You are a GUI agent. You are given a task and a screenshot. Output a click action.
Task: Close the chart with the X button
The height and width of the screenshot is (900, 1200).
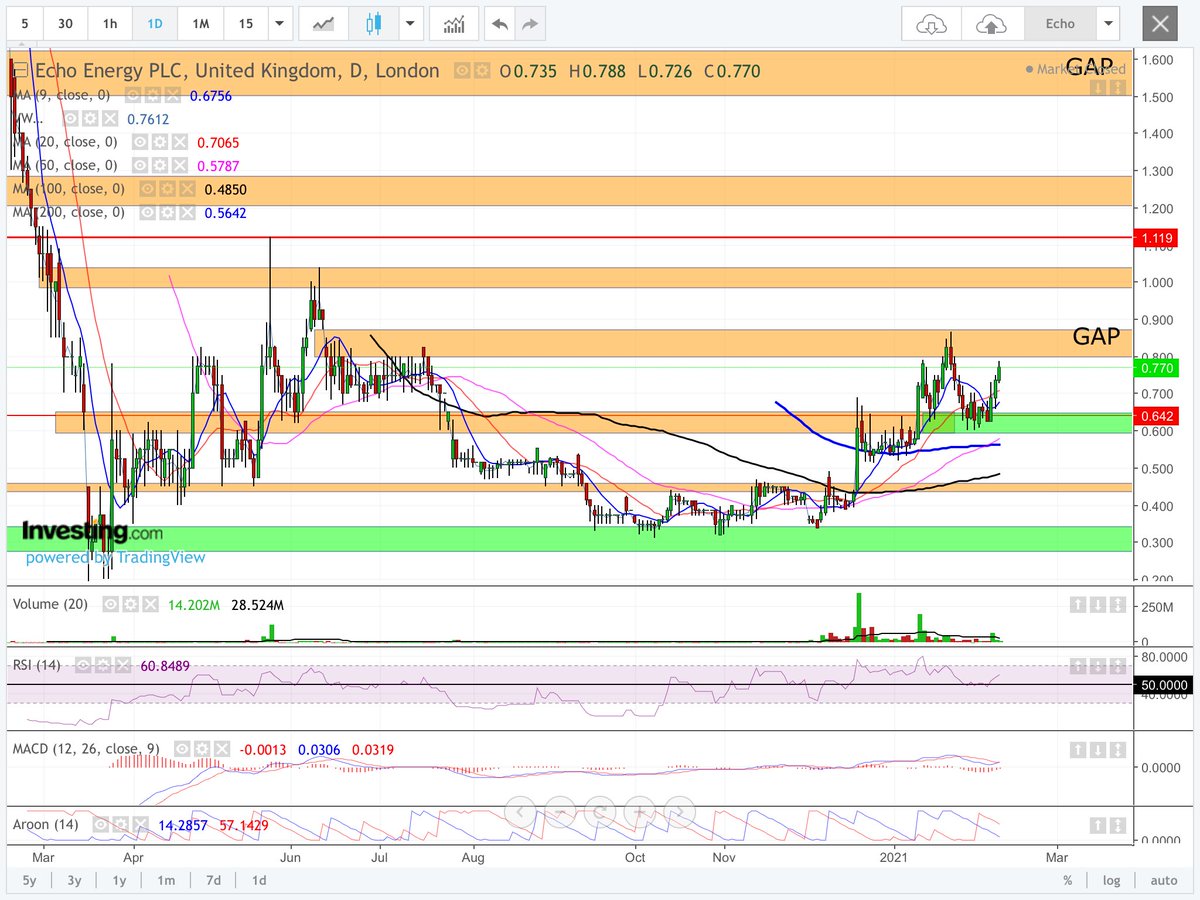1159,23
